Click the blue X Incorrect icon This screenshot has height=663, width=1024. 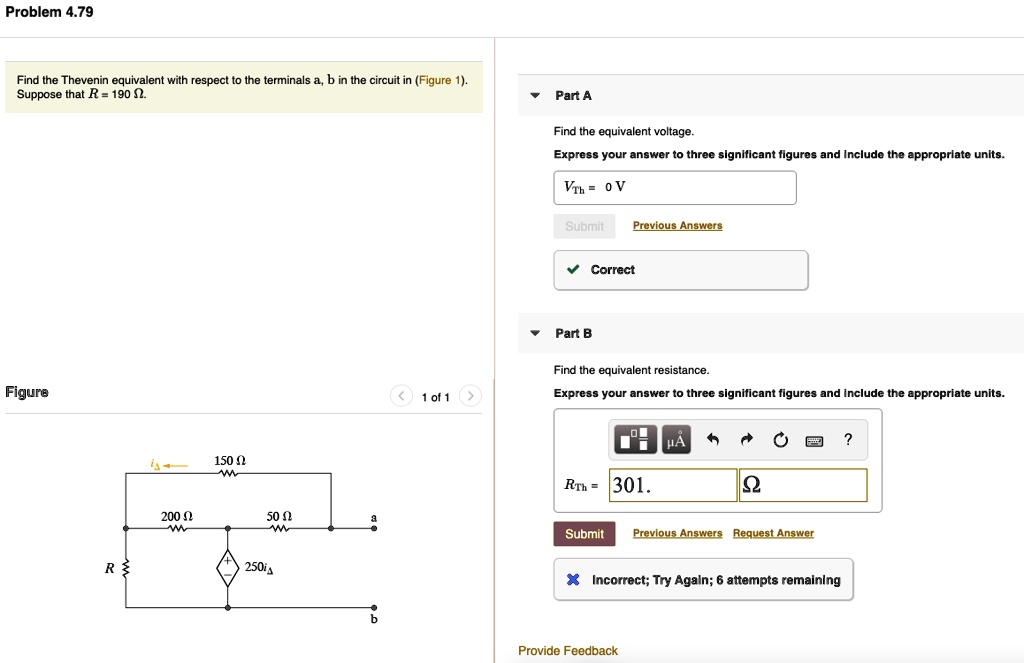point(572,579)
